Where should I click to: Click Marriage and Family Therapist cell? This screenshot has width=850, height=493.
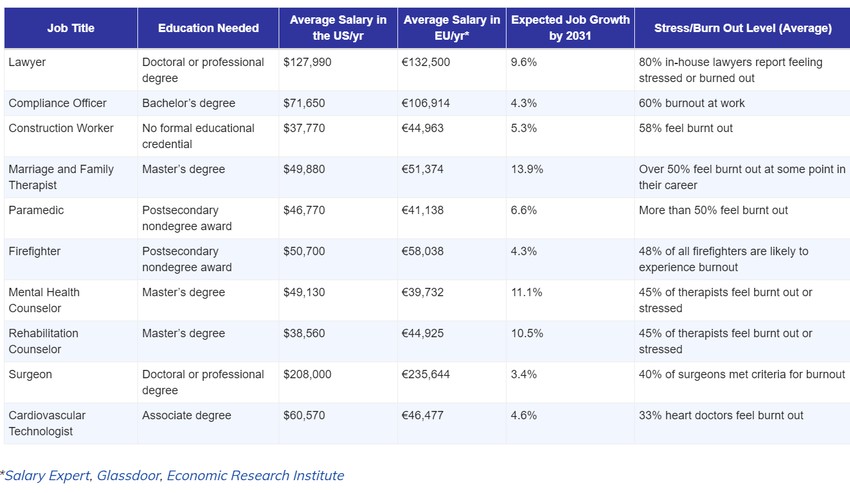(x=61, y=177)
